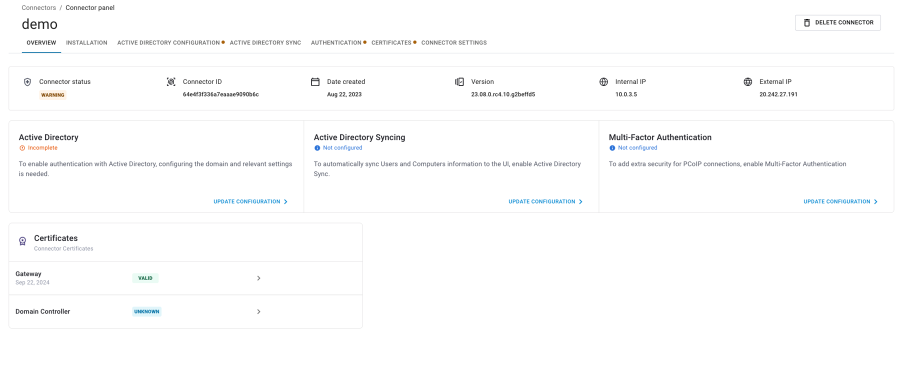Viewport: 900px width, 372px height.
Task: Click the External IP globe icon
Action: pos(747,82)
